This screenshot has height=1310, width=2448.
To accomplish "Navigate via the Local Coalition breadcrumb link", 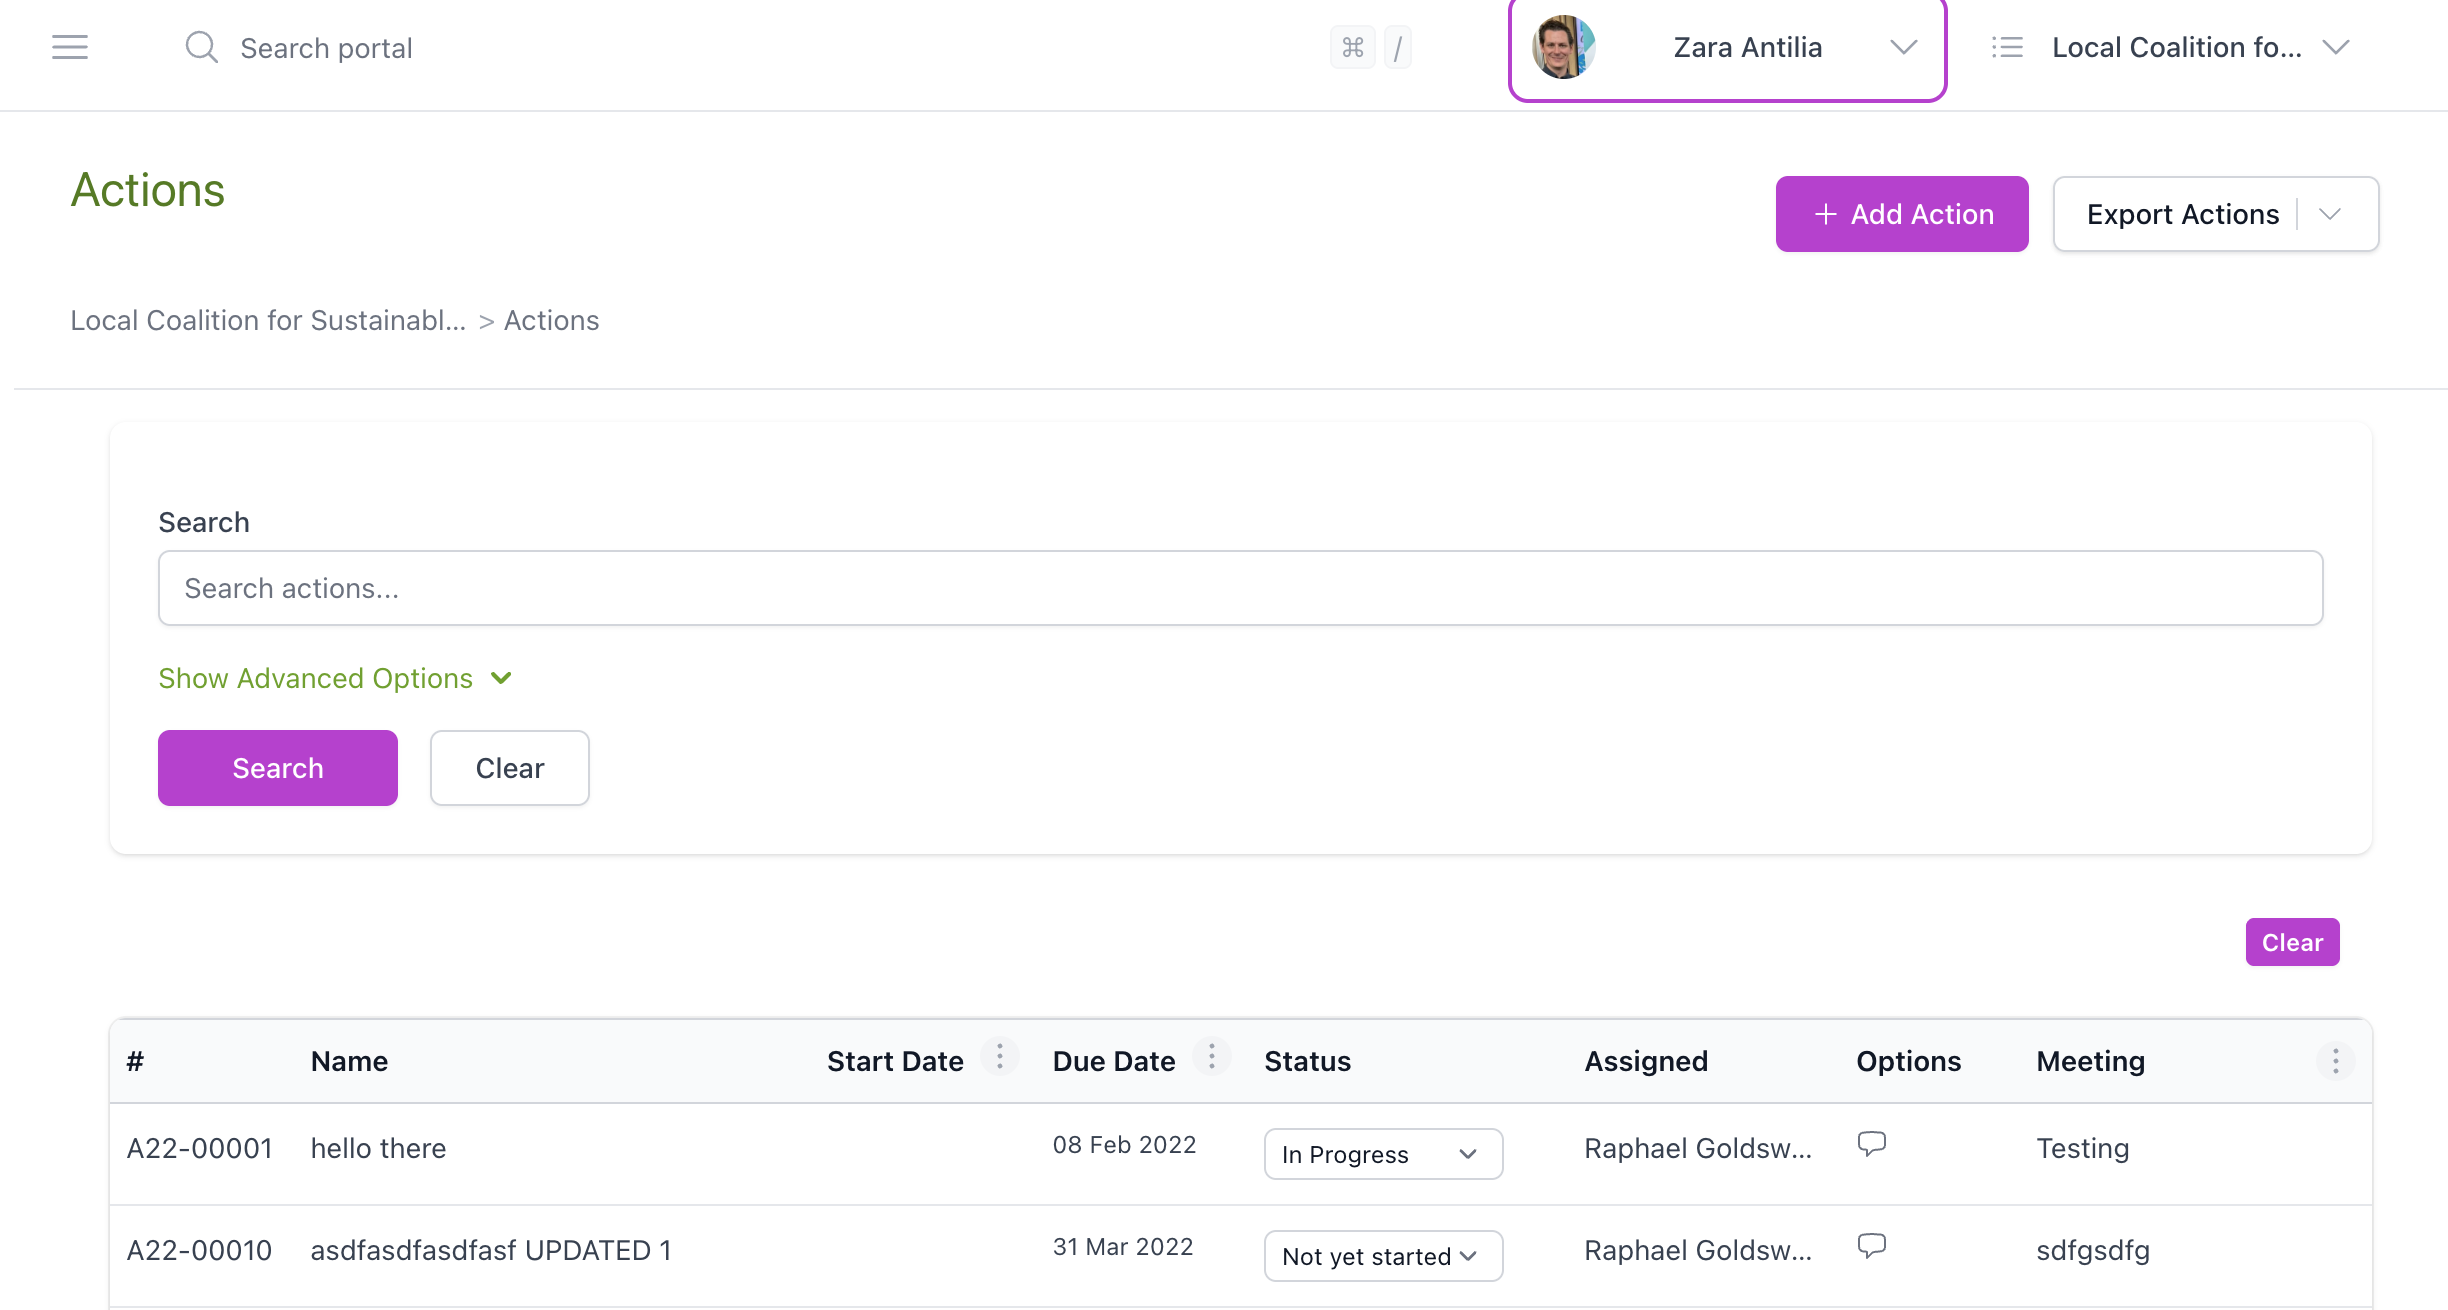I will [268, 320].
